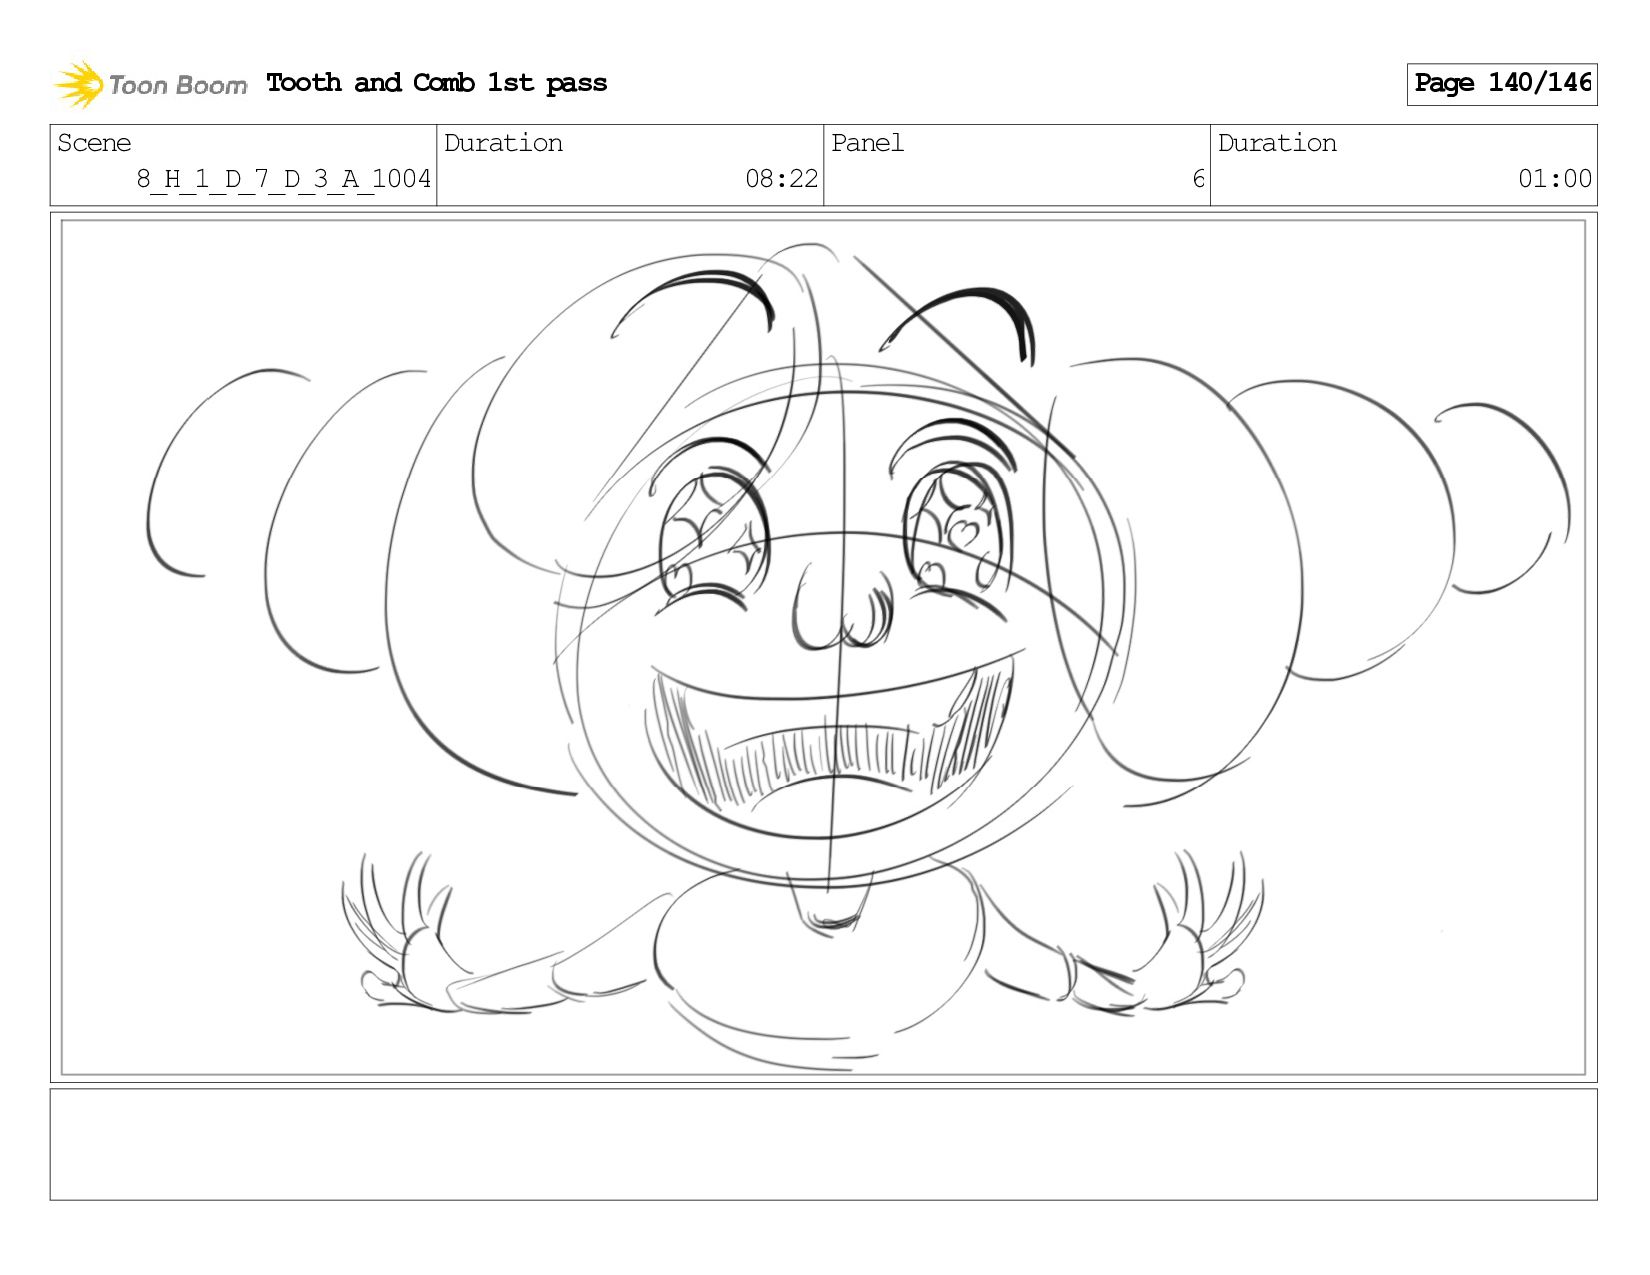The height and width of the screenshot is (1275, 1650).
Task: Click the panel number '6'
Action: pyautogui.click(x=1198, y=179)
